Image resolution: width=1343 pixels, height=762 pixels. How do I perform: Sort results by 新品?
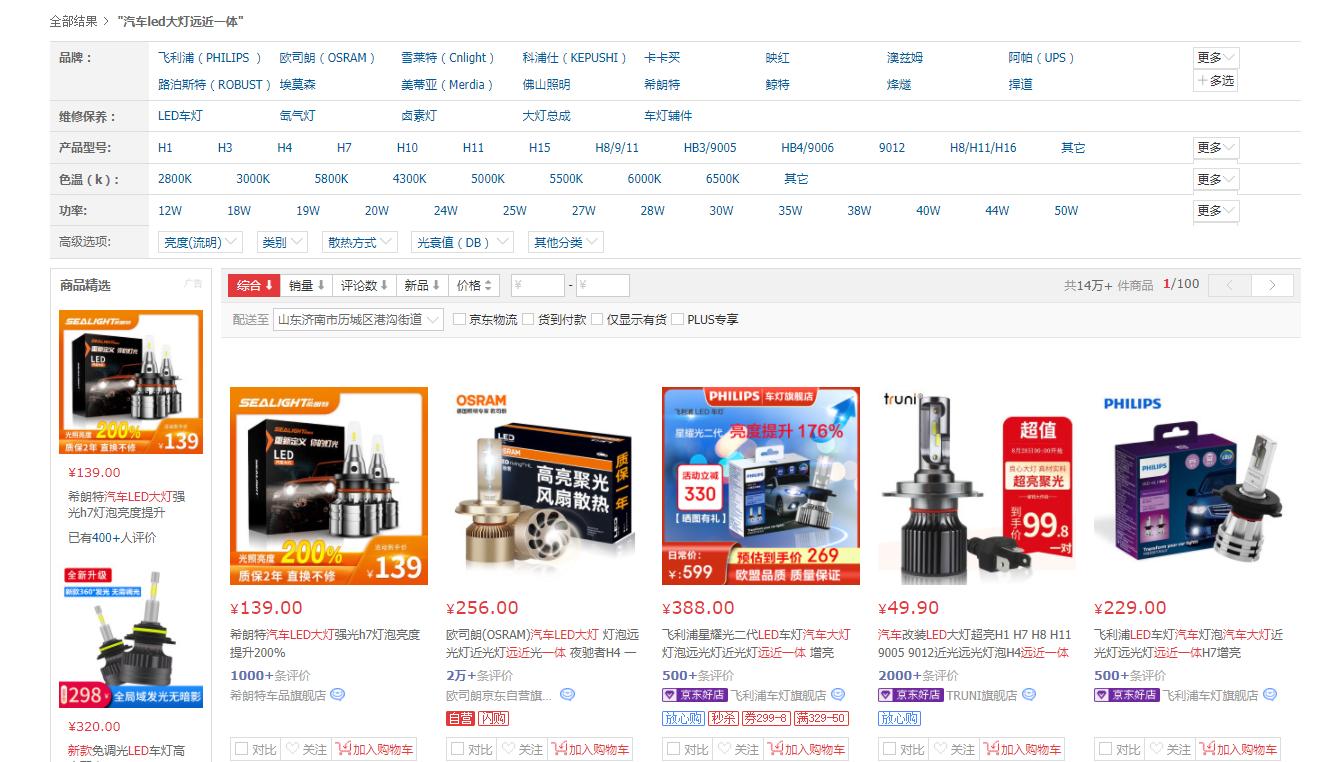(421, 285)
